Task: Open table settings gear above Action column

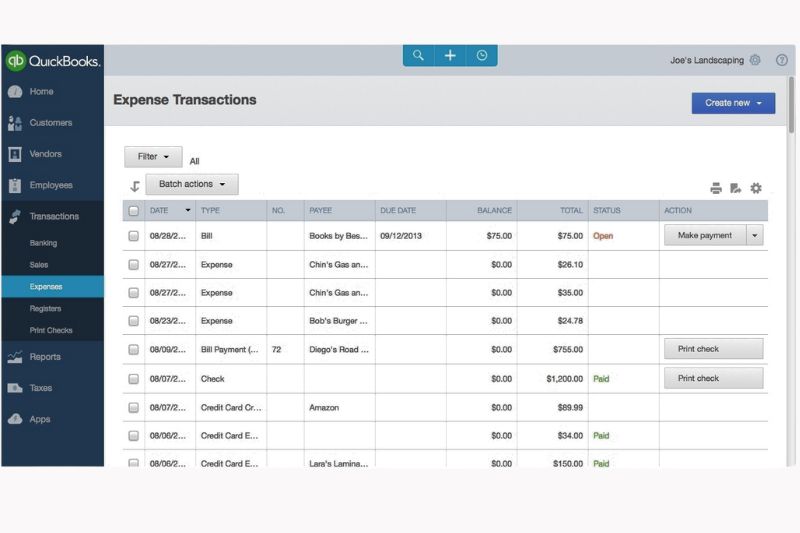Action: pos(756,188)
